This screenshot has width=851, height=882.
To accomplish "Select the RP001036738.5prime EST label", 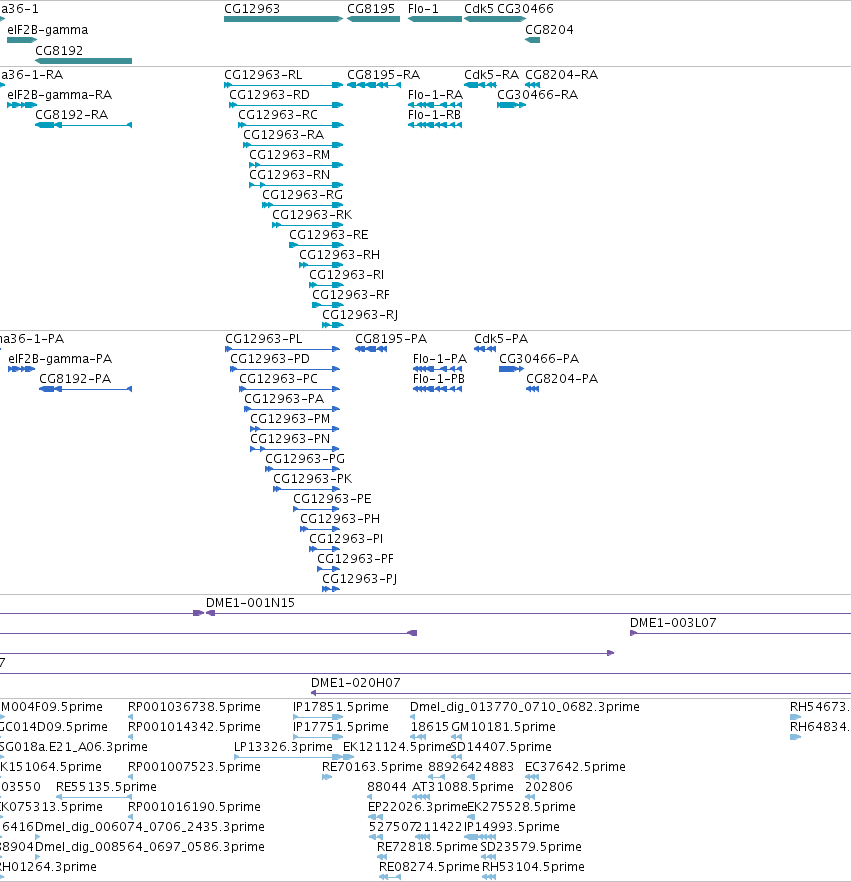I will click(x=194, y=706).
